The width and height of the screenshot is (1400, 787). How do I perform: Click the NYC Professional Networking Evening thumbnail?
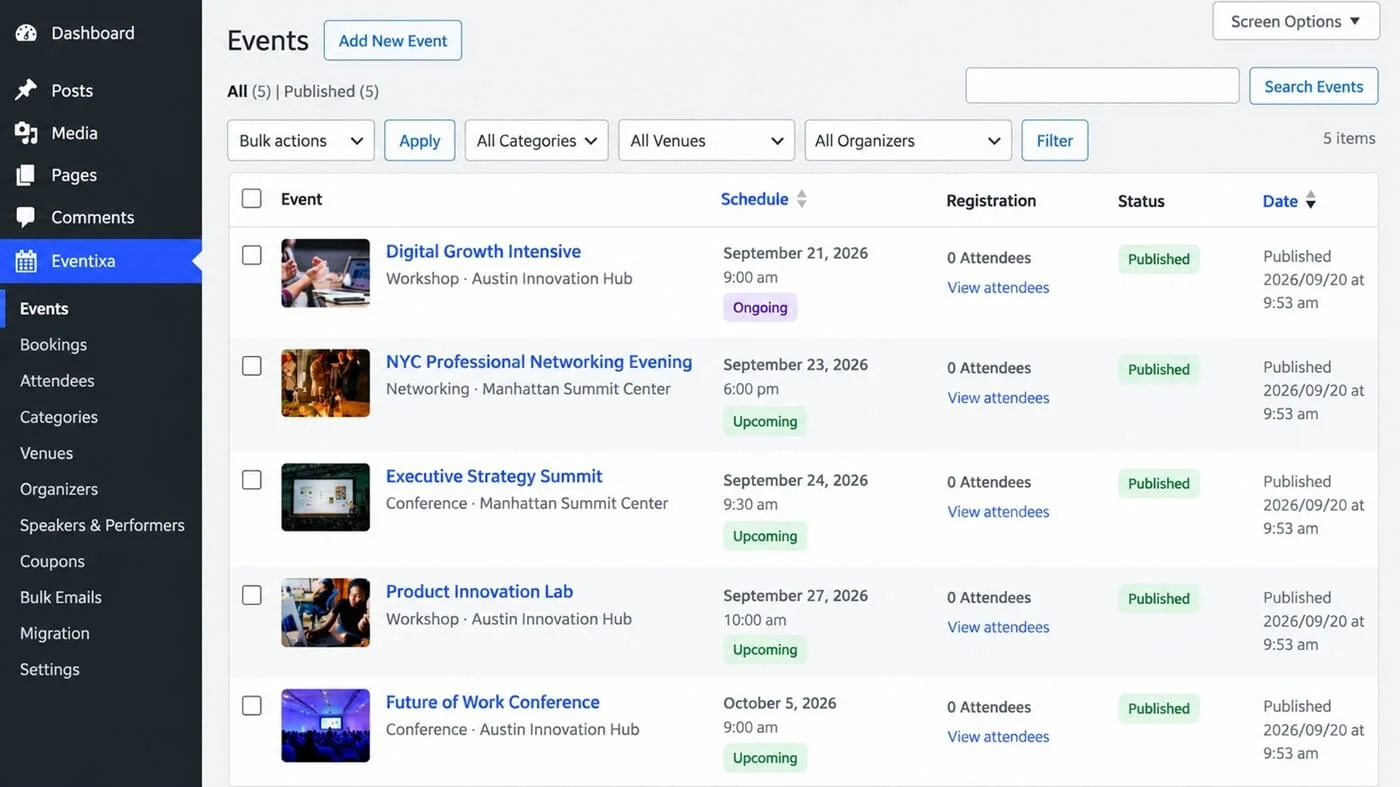coord(325,383)
